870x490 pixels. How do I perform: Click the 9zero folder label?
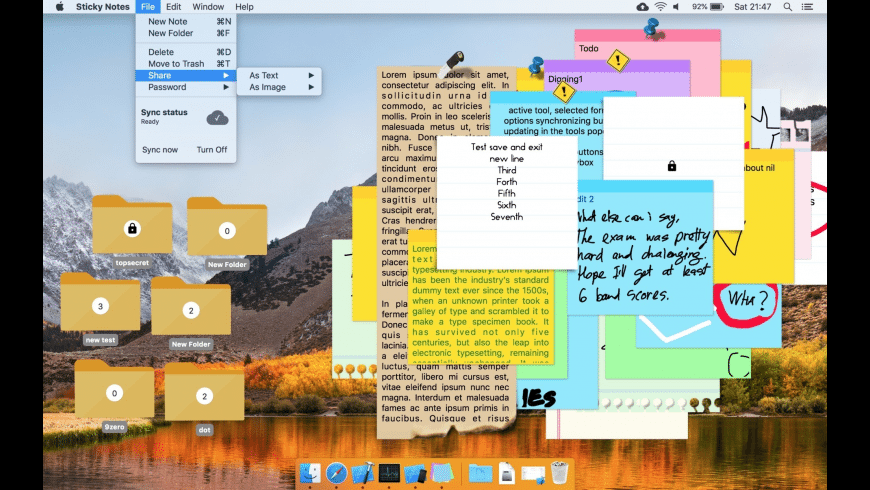click(x=114, y=427)
